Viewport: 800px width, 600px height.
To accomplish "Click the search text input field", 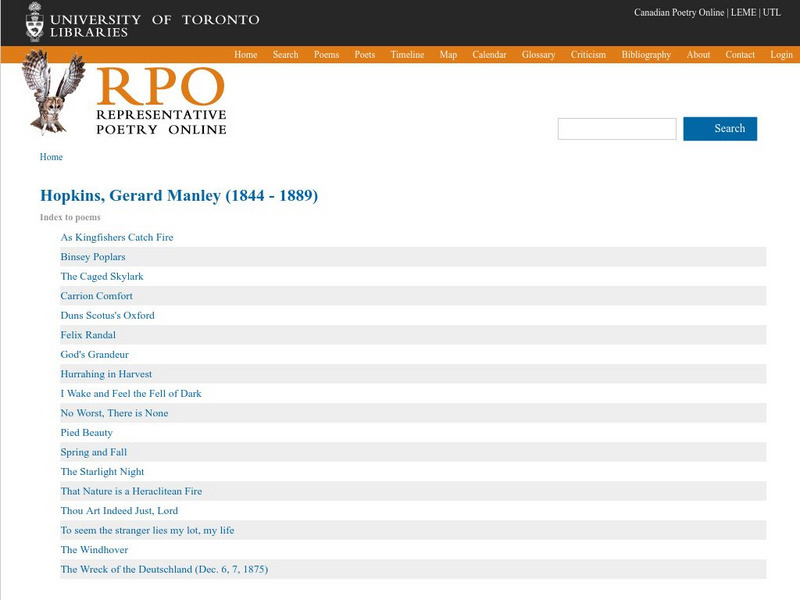I will click(617, 129).
